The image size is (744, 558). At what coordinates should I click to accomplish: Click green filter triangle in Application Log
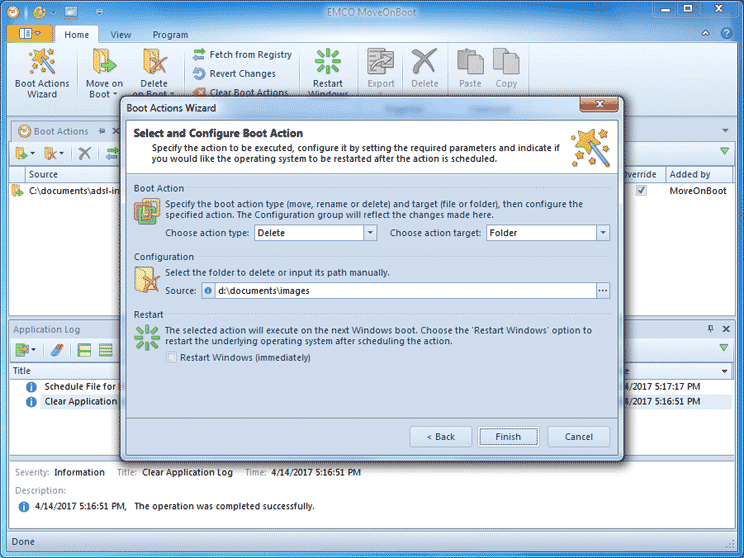[724, 348]
